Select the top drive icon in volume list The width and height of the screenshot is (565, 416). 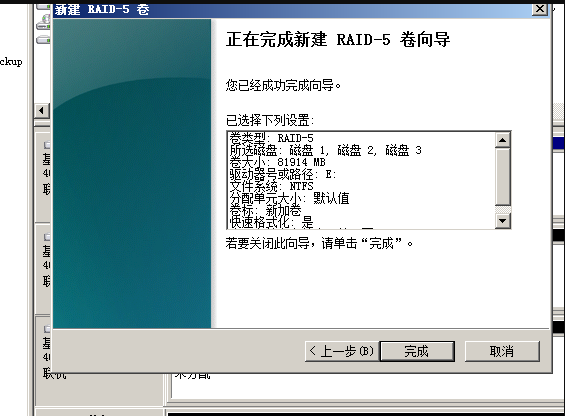point(44,7)
